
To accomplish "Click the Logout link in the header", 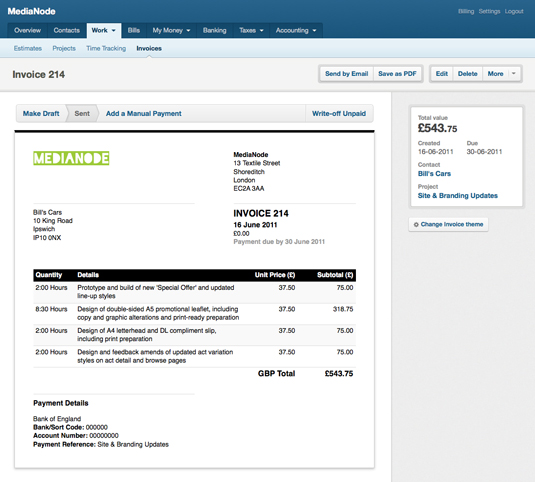I will click(514, 11).
